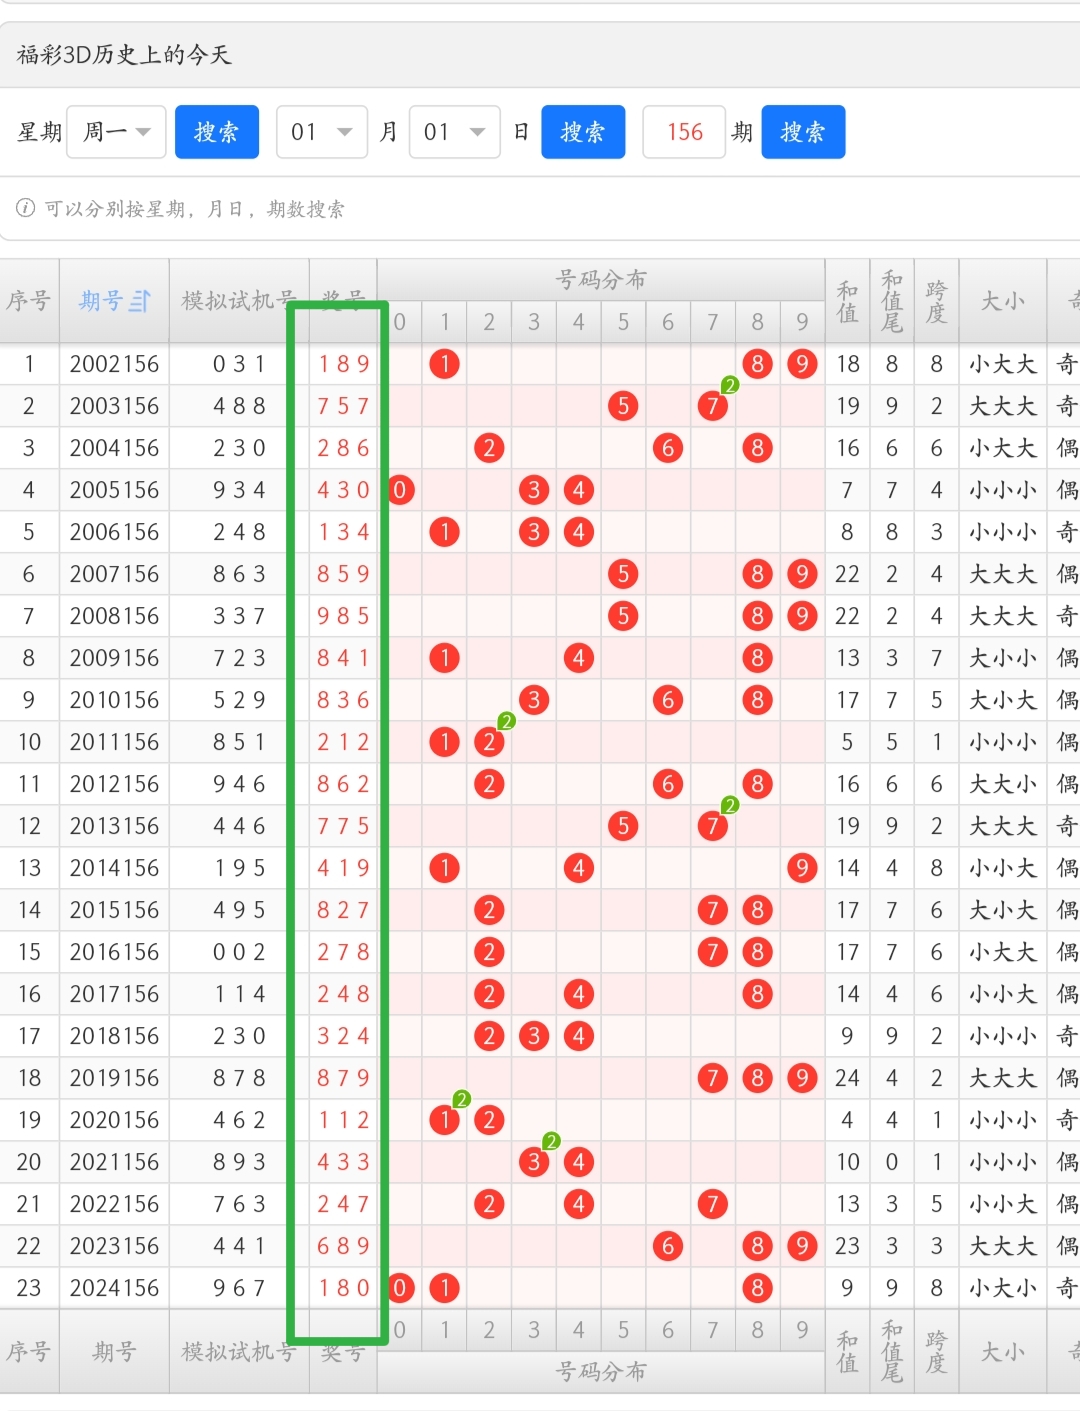The height and width of the screenshot is (1411, 1080).
Task: Click red ball 0 in row 2005156
Action: [x=400, y=490]
